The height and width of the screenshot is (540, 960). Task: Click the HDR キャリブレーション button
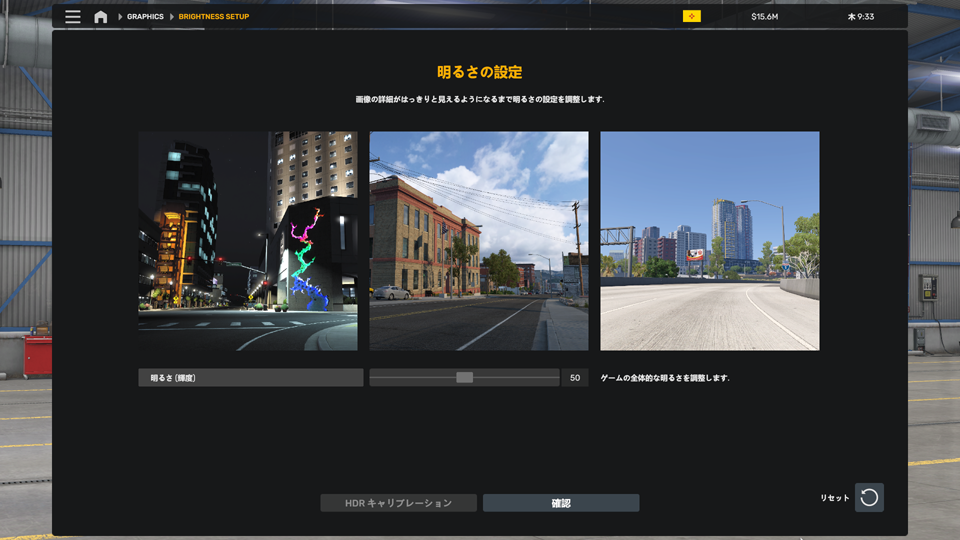pos(398,503)
